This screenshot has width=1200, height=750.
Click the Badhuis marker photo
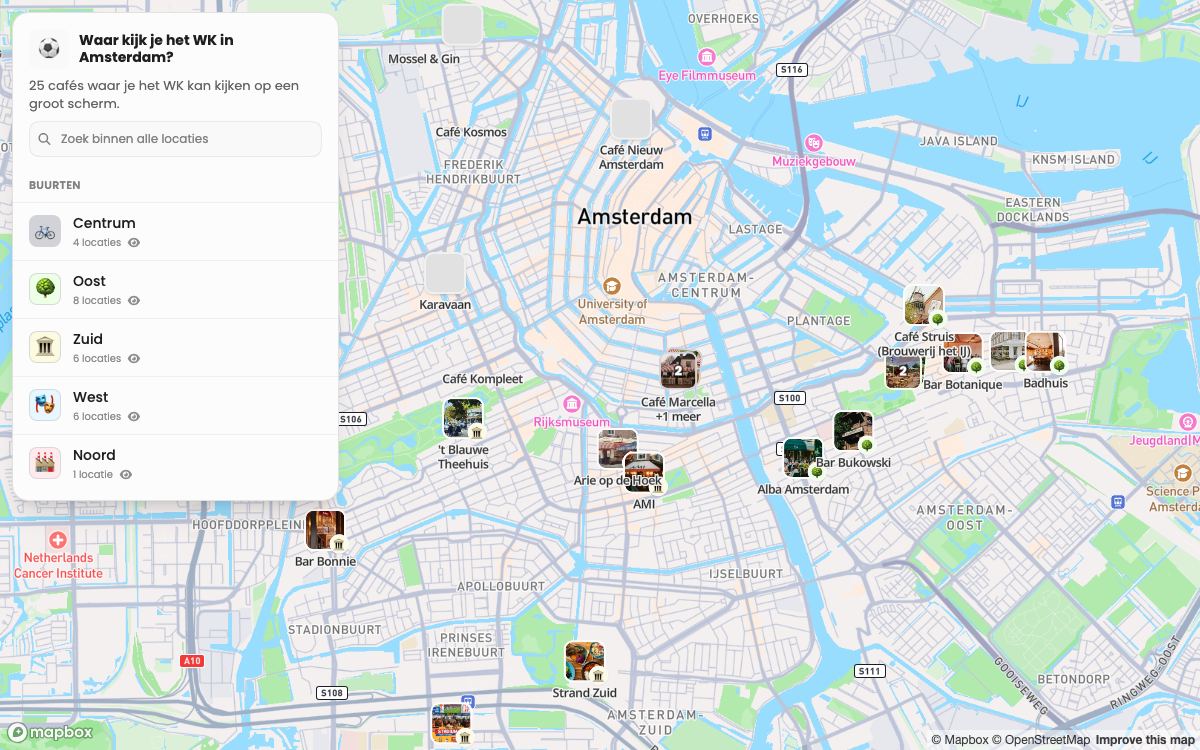tap(1045, 352)
